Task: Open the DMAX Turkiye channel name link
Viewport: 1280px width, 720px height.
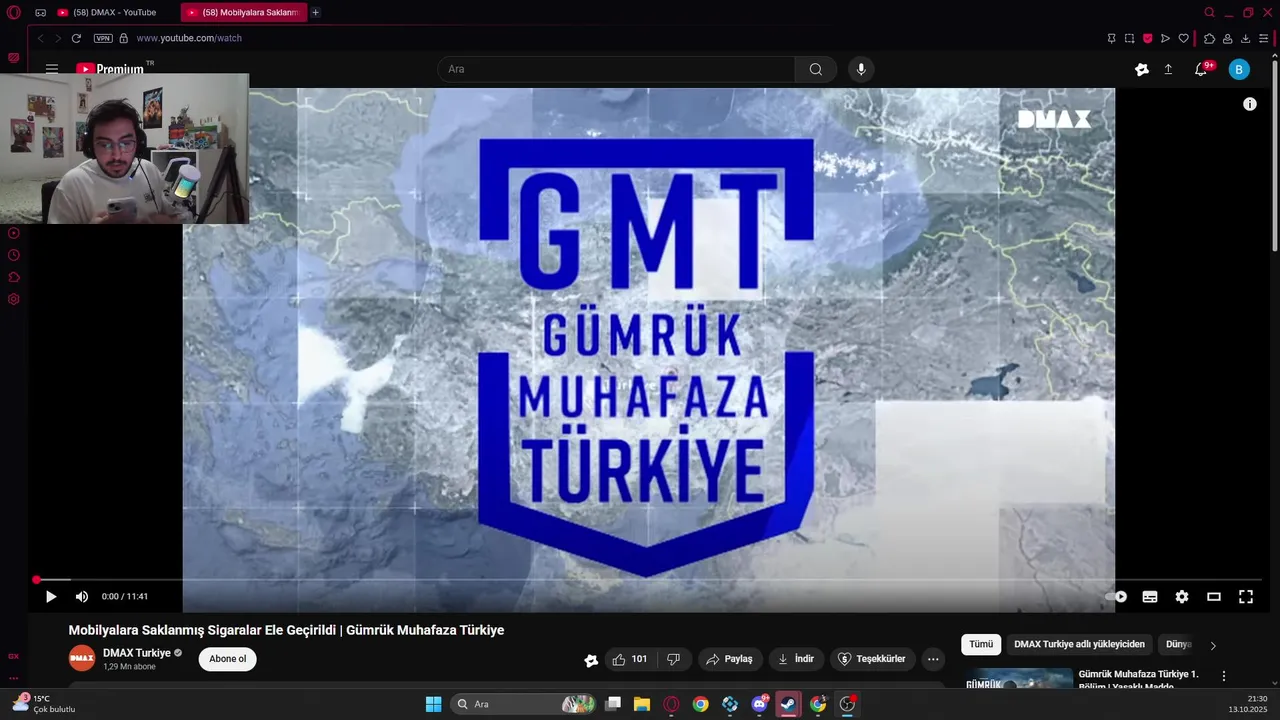Action: point(137,653)
